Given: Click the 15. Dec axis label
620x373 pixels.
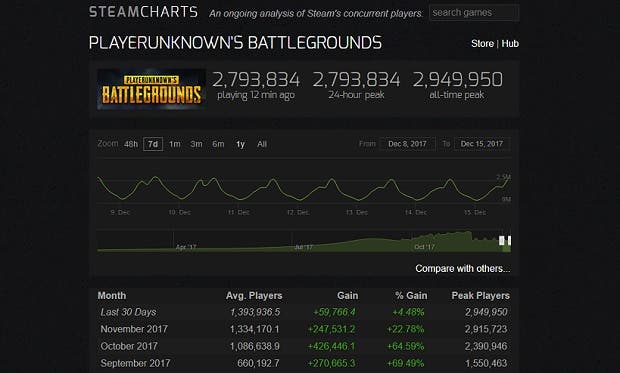Looking at the screenshot, I should tap(475, 212).
